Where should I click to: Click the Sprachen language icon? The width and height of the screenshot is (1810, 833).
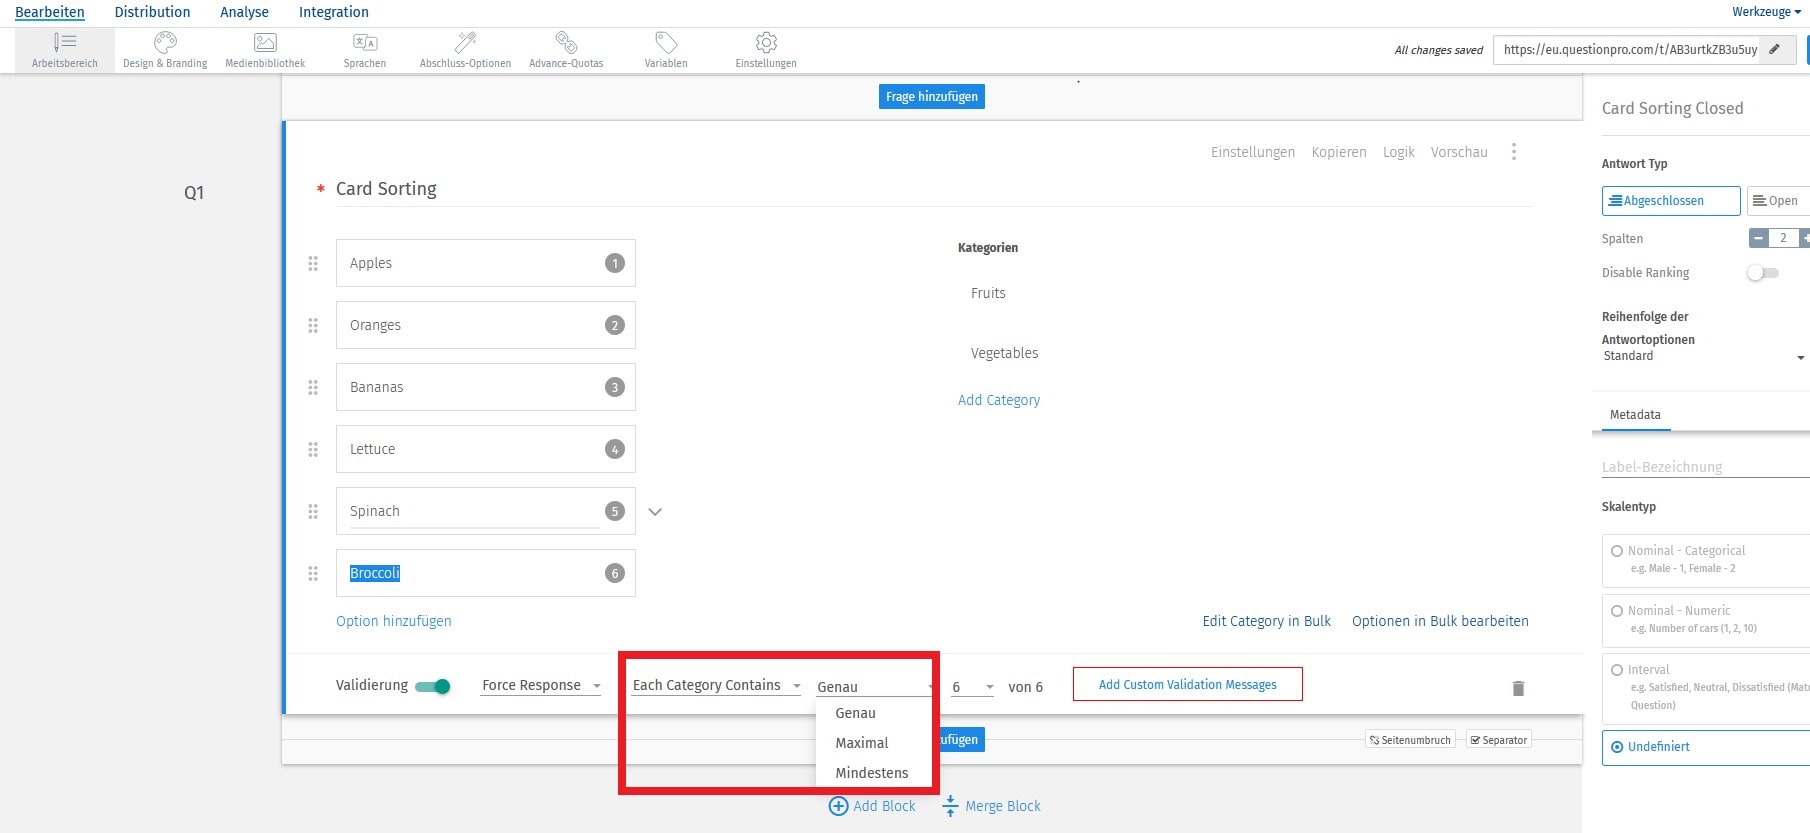(x=365, y=43)
